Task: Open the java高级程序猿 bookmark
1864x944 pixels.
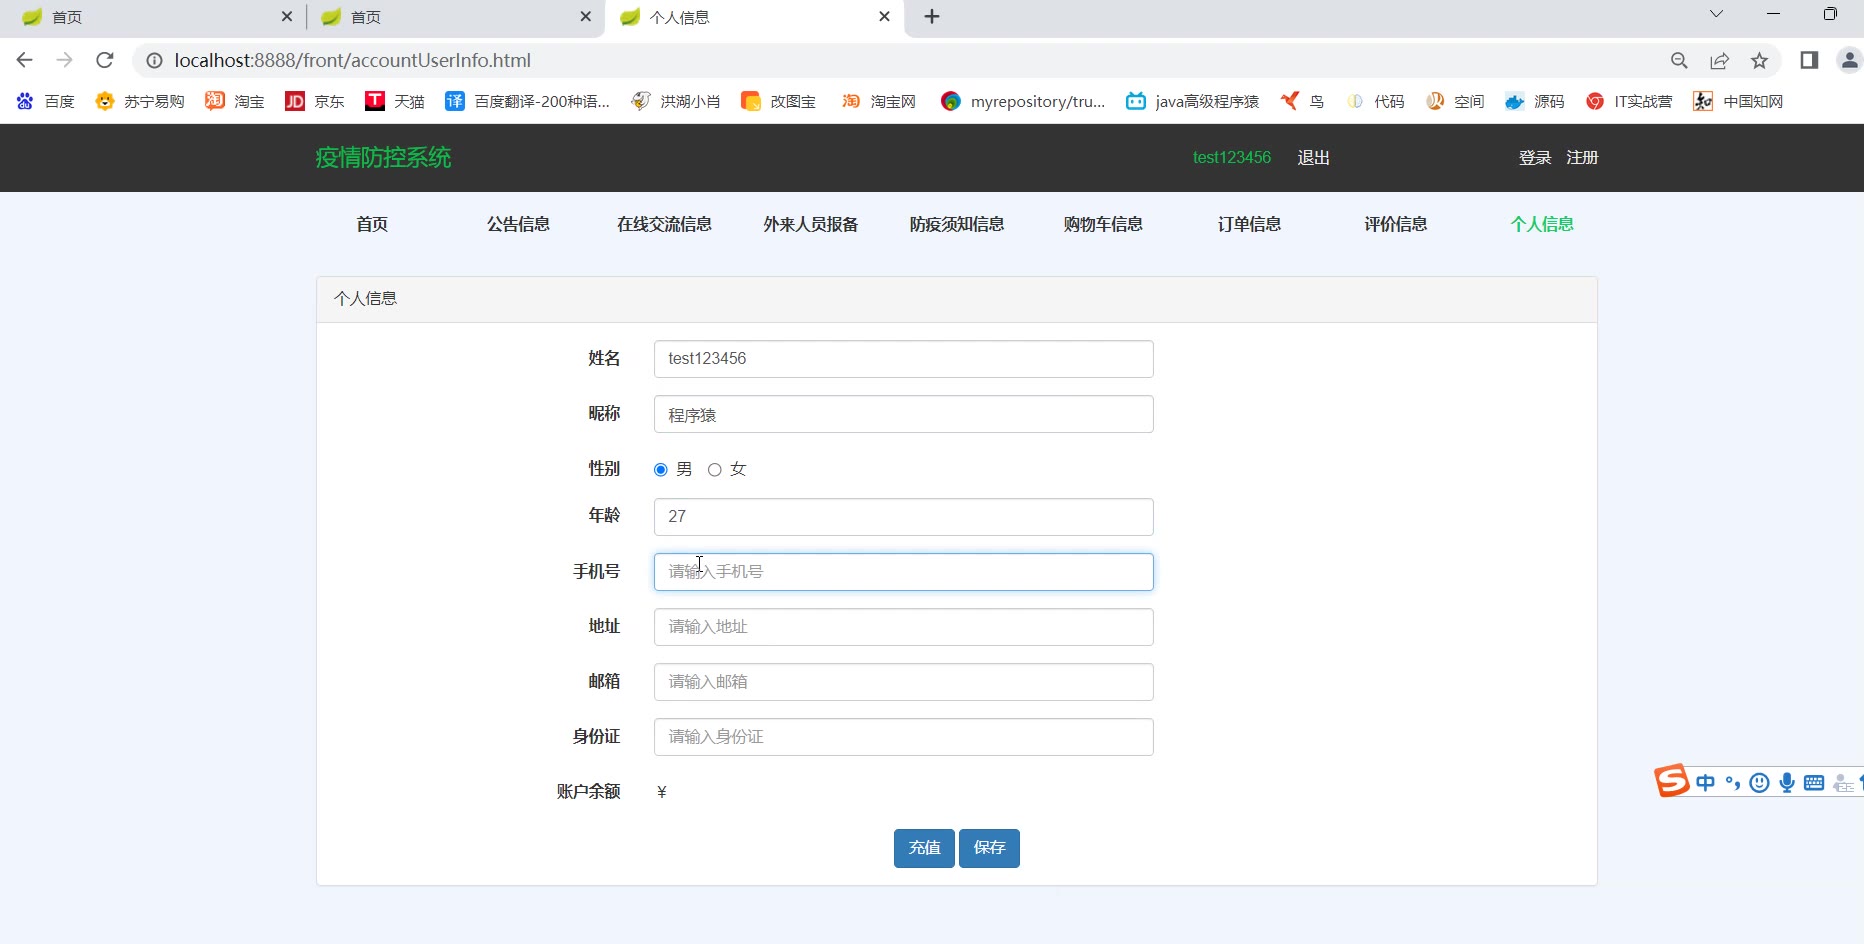Action: tap(1193, 101)
